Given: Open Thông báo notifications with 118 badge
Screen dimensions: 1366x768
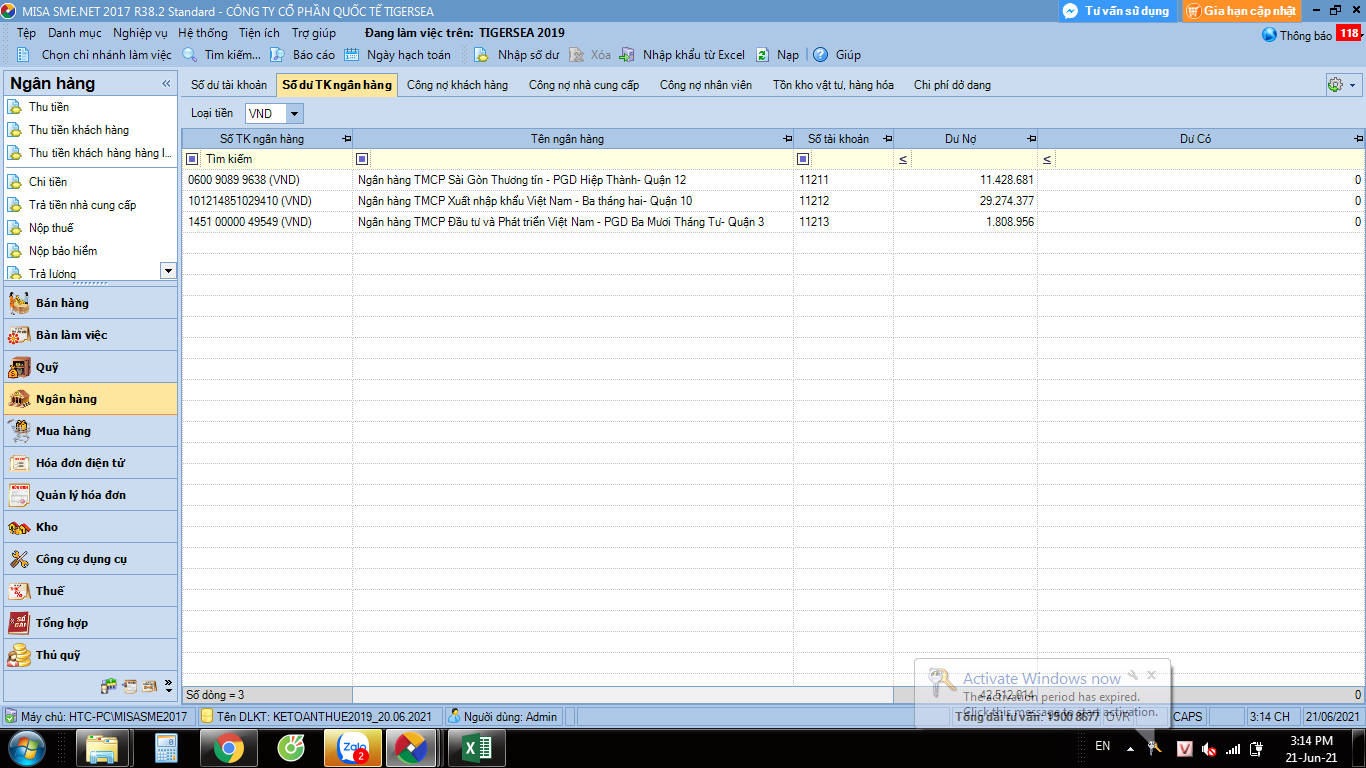Looking at the screenshot, I should point(1311,34).
